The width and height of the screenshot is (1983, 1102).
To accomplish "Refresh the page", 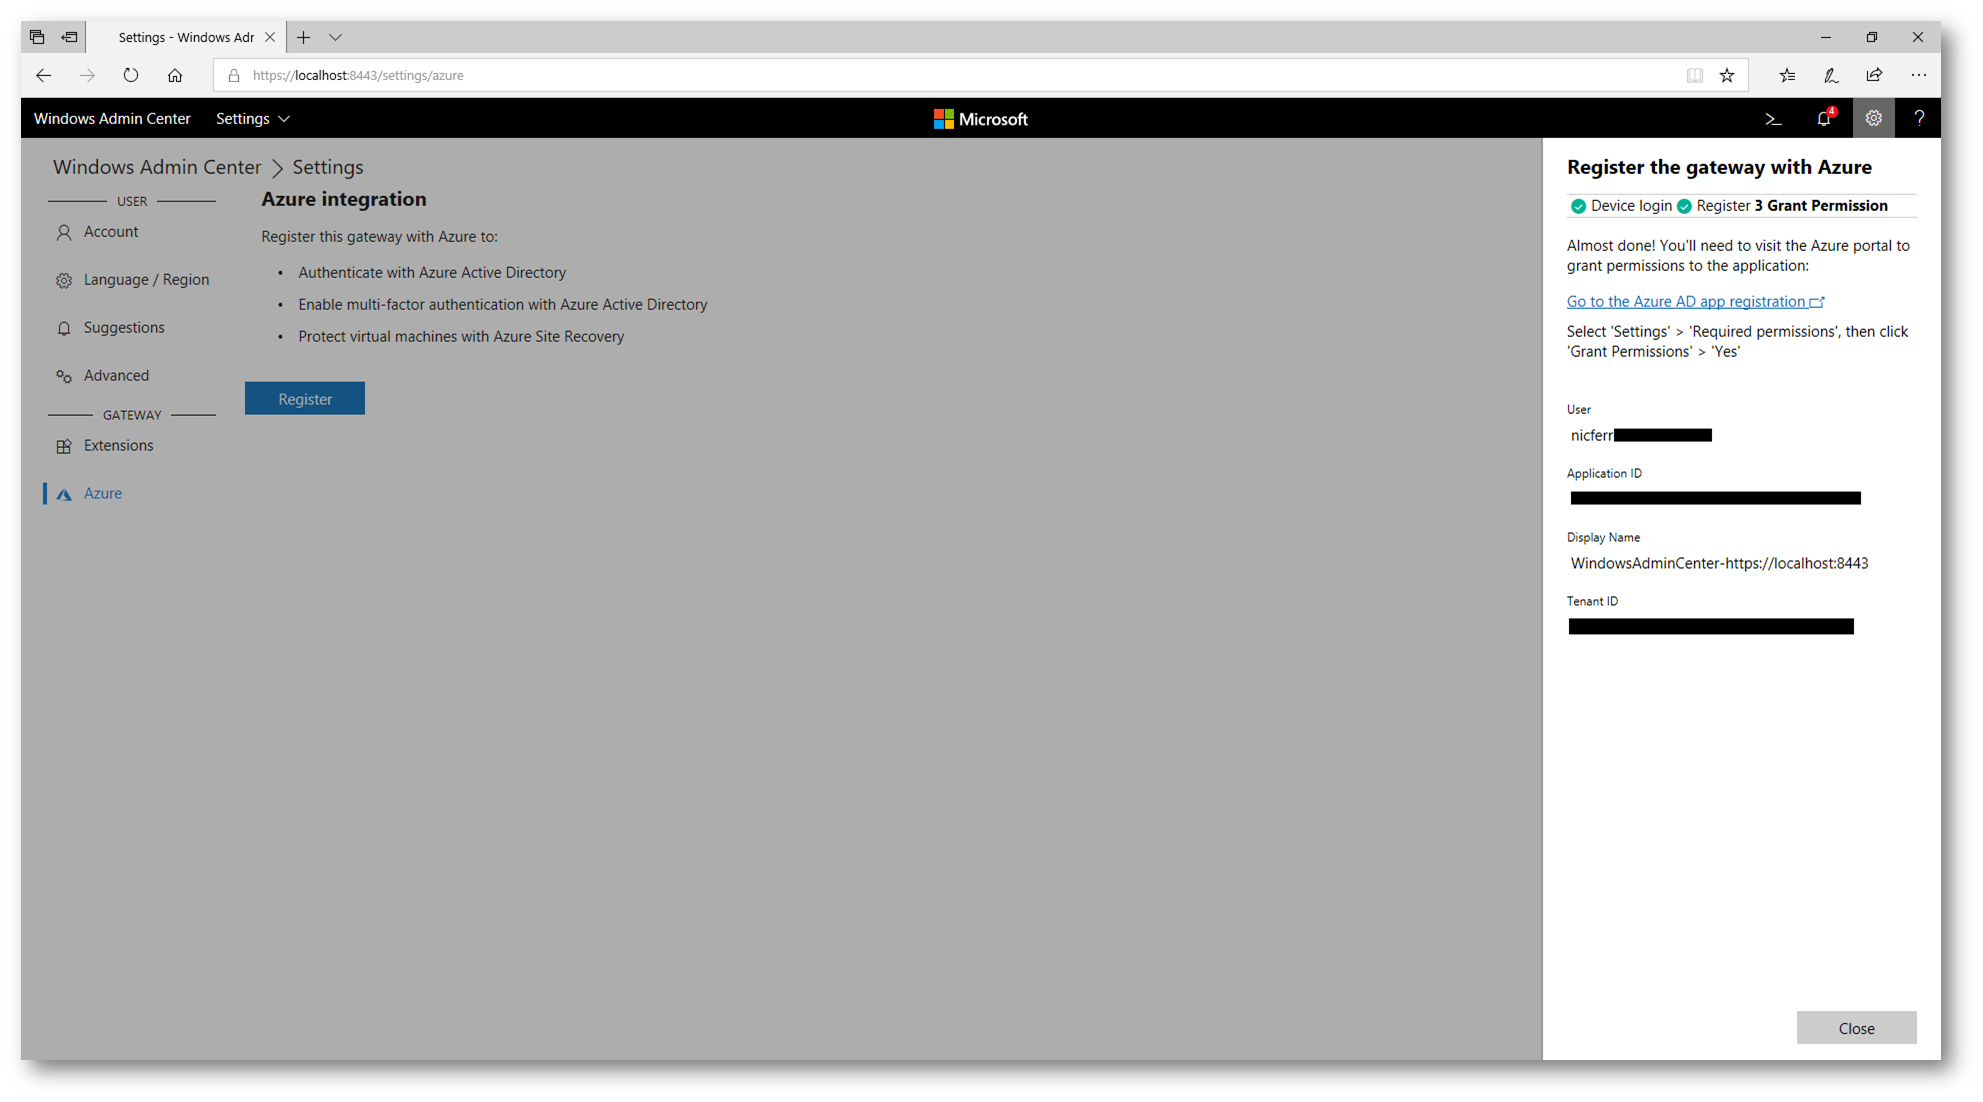I will pyautogui.click(x=130, y=75).
